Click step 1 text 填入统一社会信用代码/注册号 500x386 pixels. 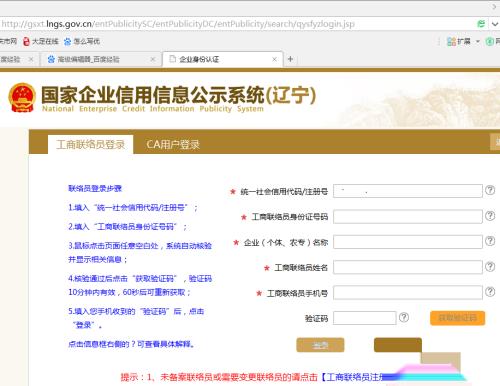pyautogui.click(x=133, y=208)
